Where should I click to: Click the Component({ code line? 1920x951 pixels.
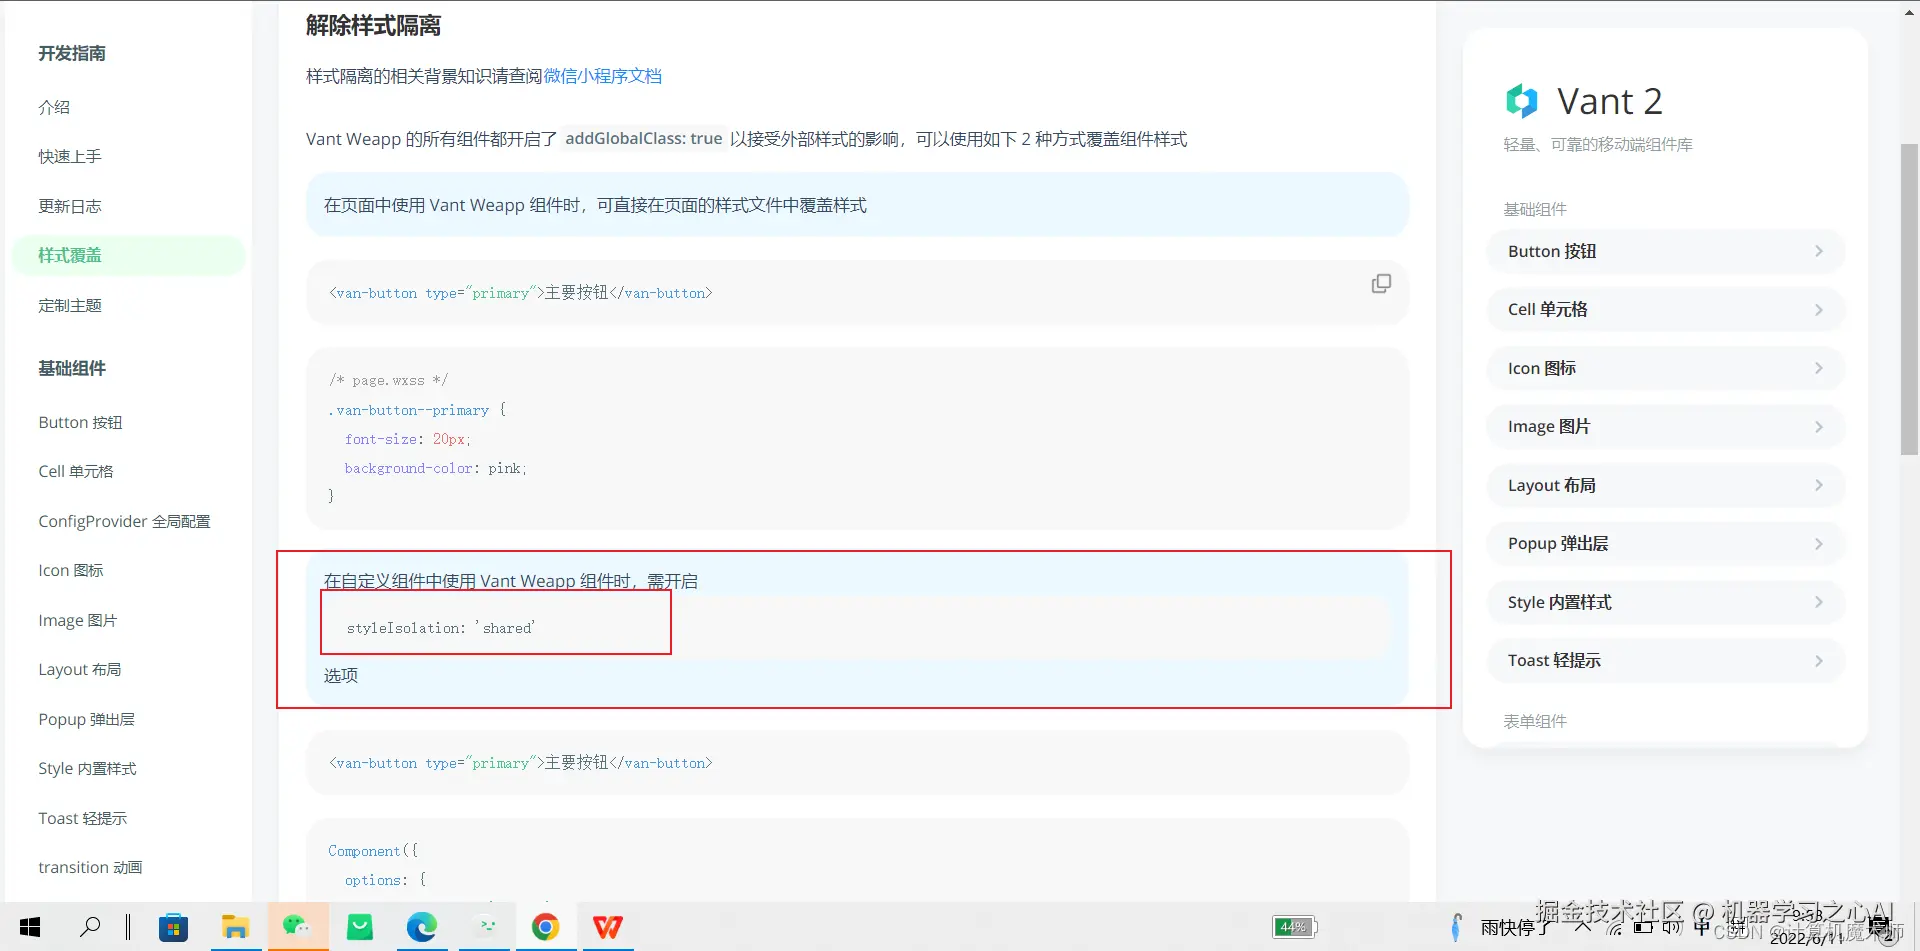click(x=373, y=851)
